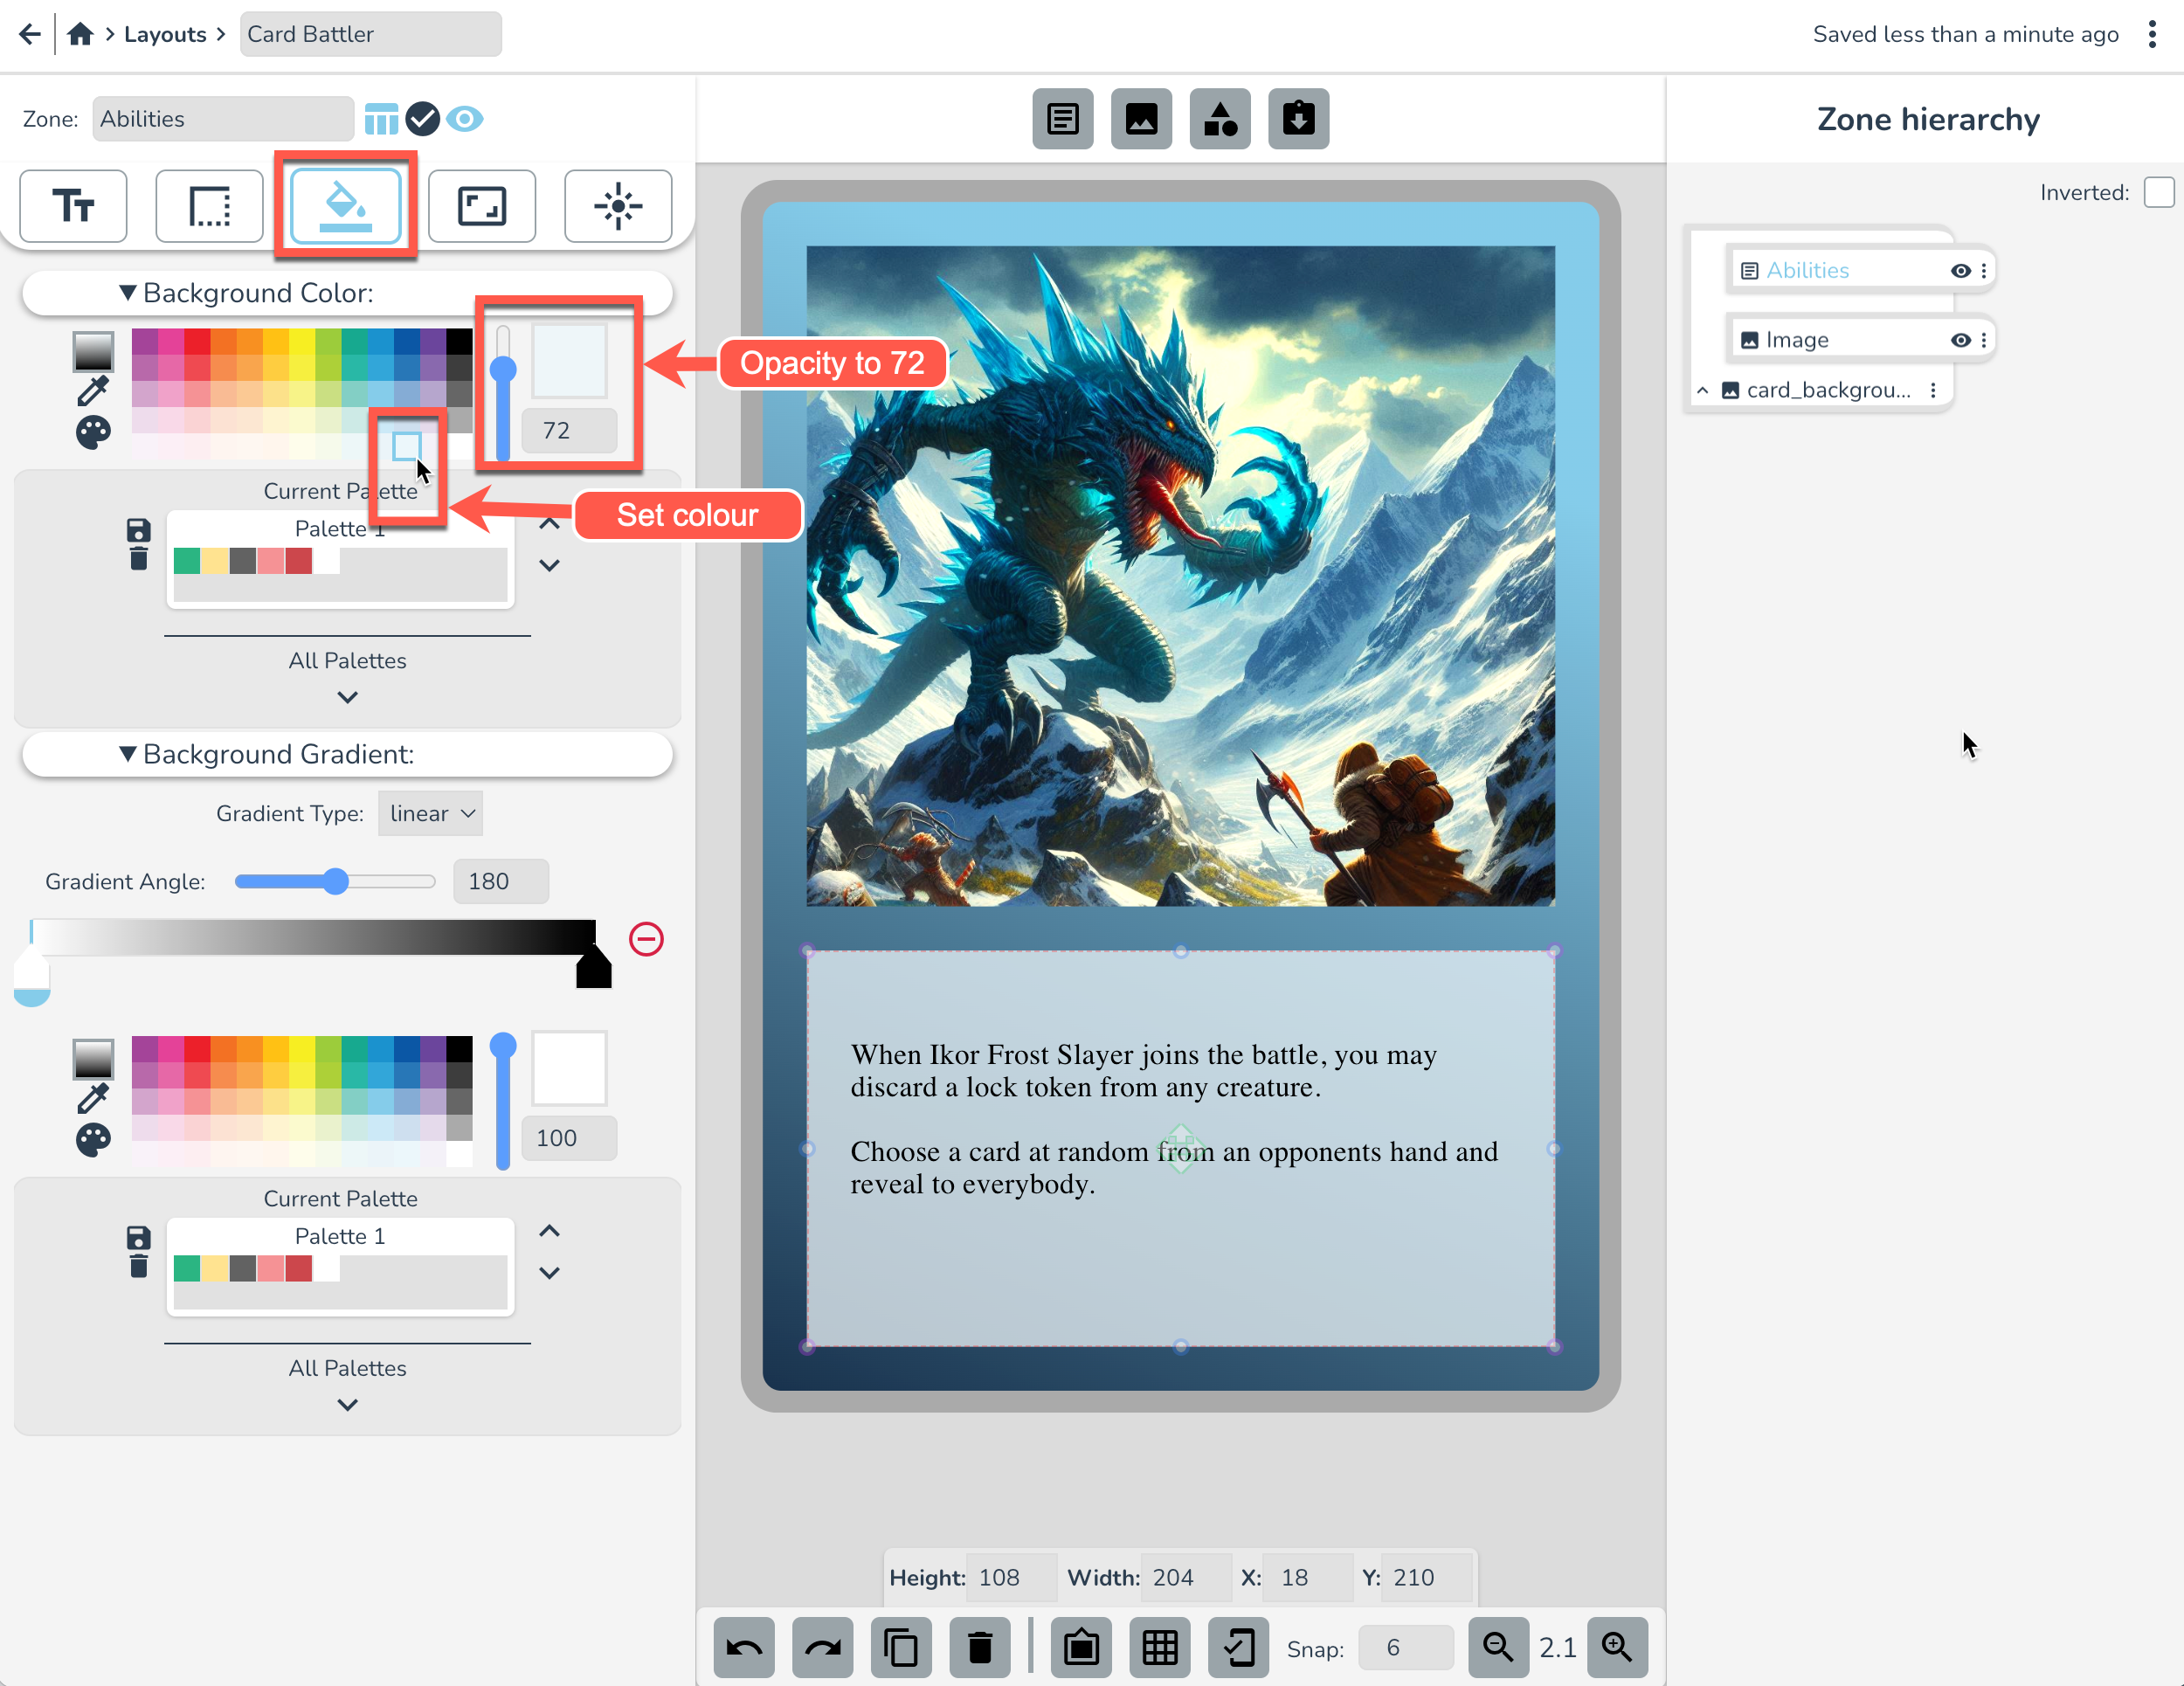Click the Gradient Angle slider handle
The width and height of the screenshot is (2184, 1686).
point(336,881)
